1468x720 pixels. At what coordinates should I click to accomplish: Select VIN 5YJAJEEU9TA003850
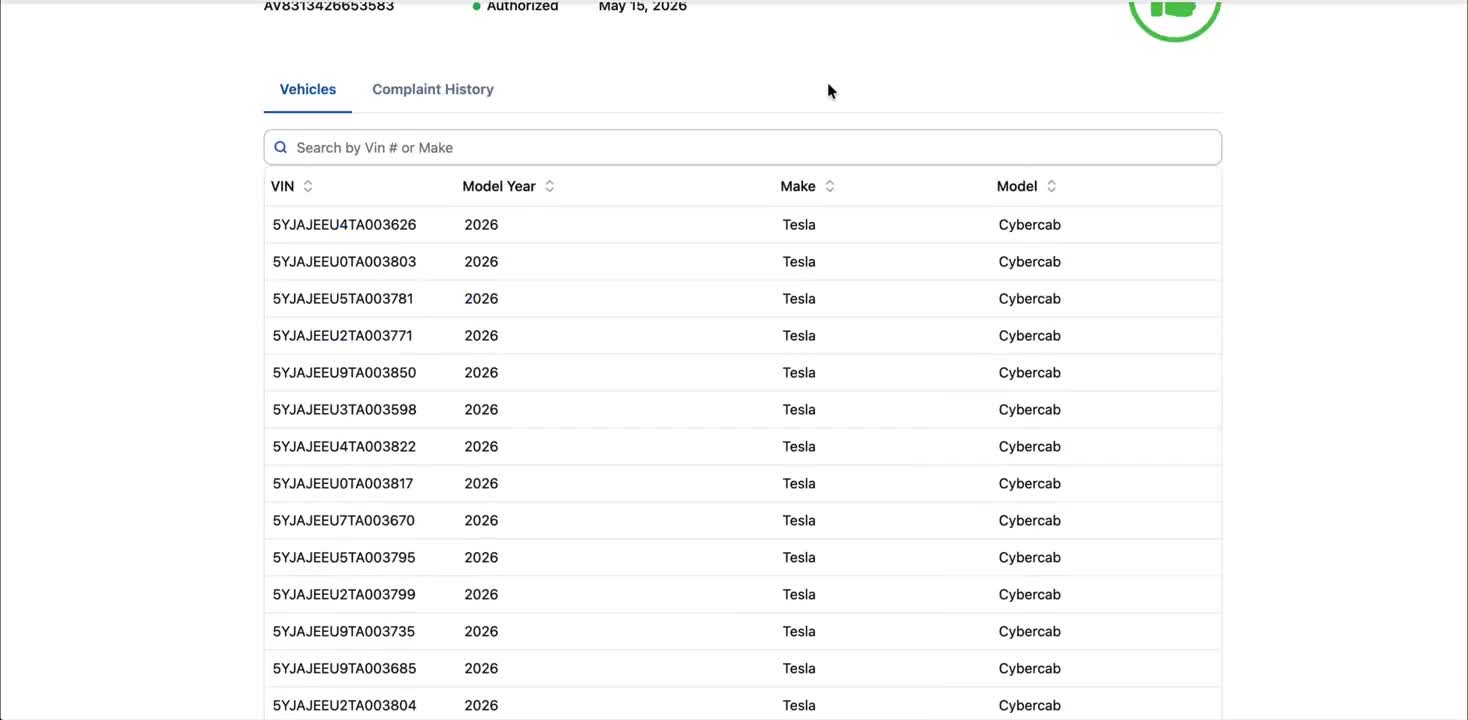pyautogui.click(x=344, y=373)
